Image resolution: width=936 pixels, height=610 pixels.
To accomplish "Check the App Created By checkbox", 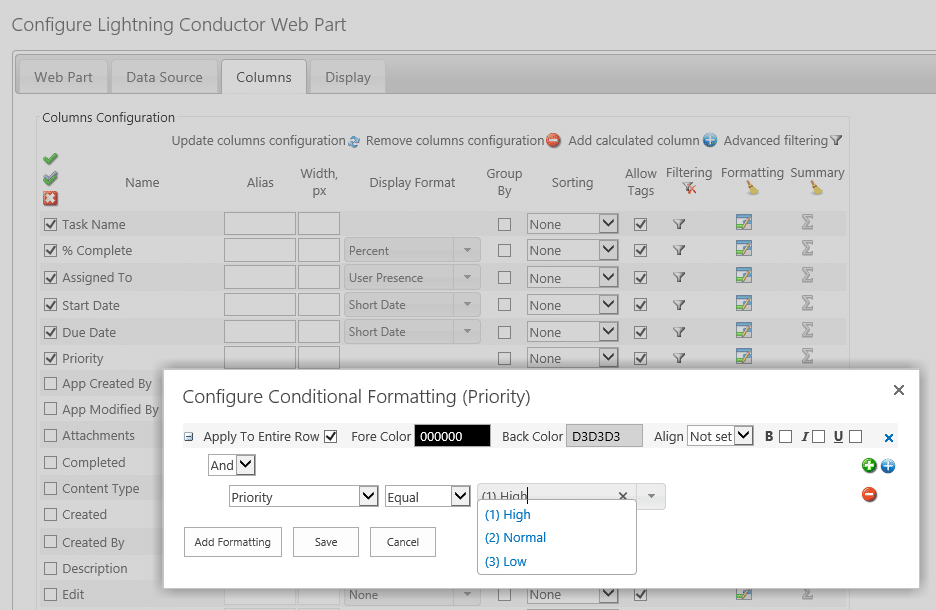I will pos(50,383).
